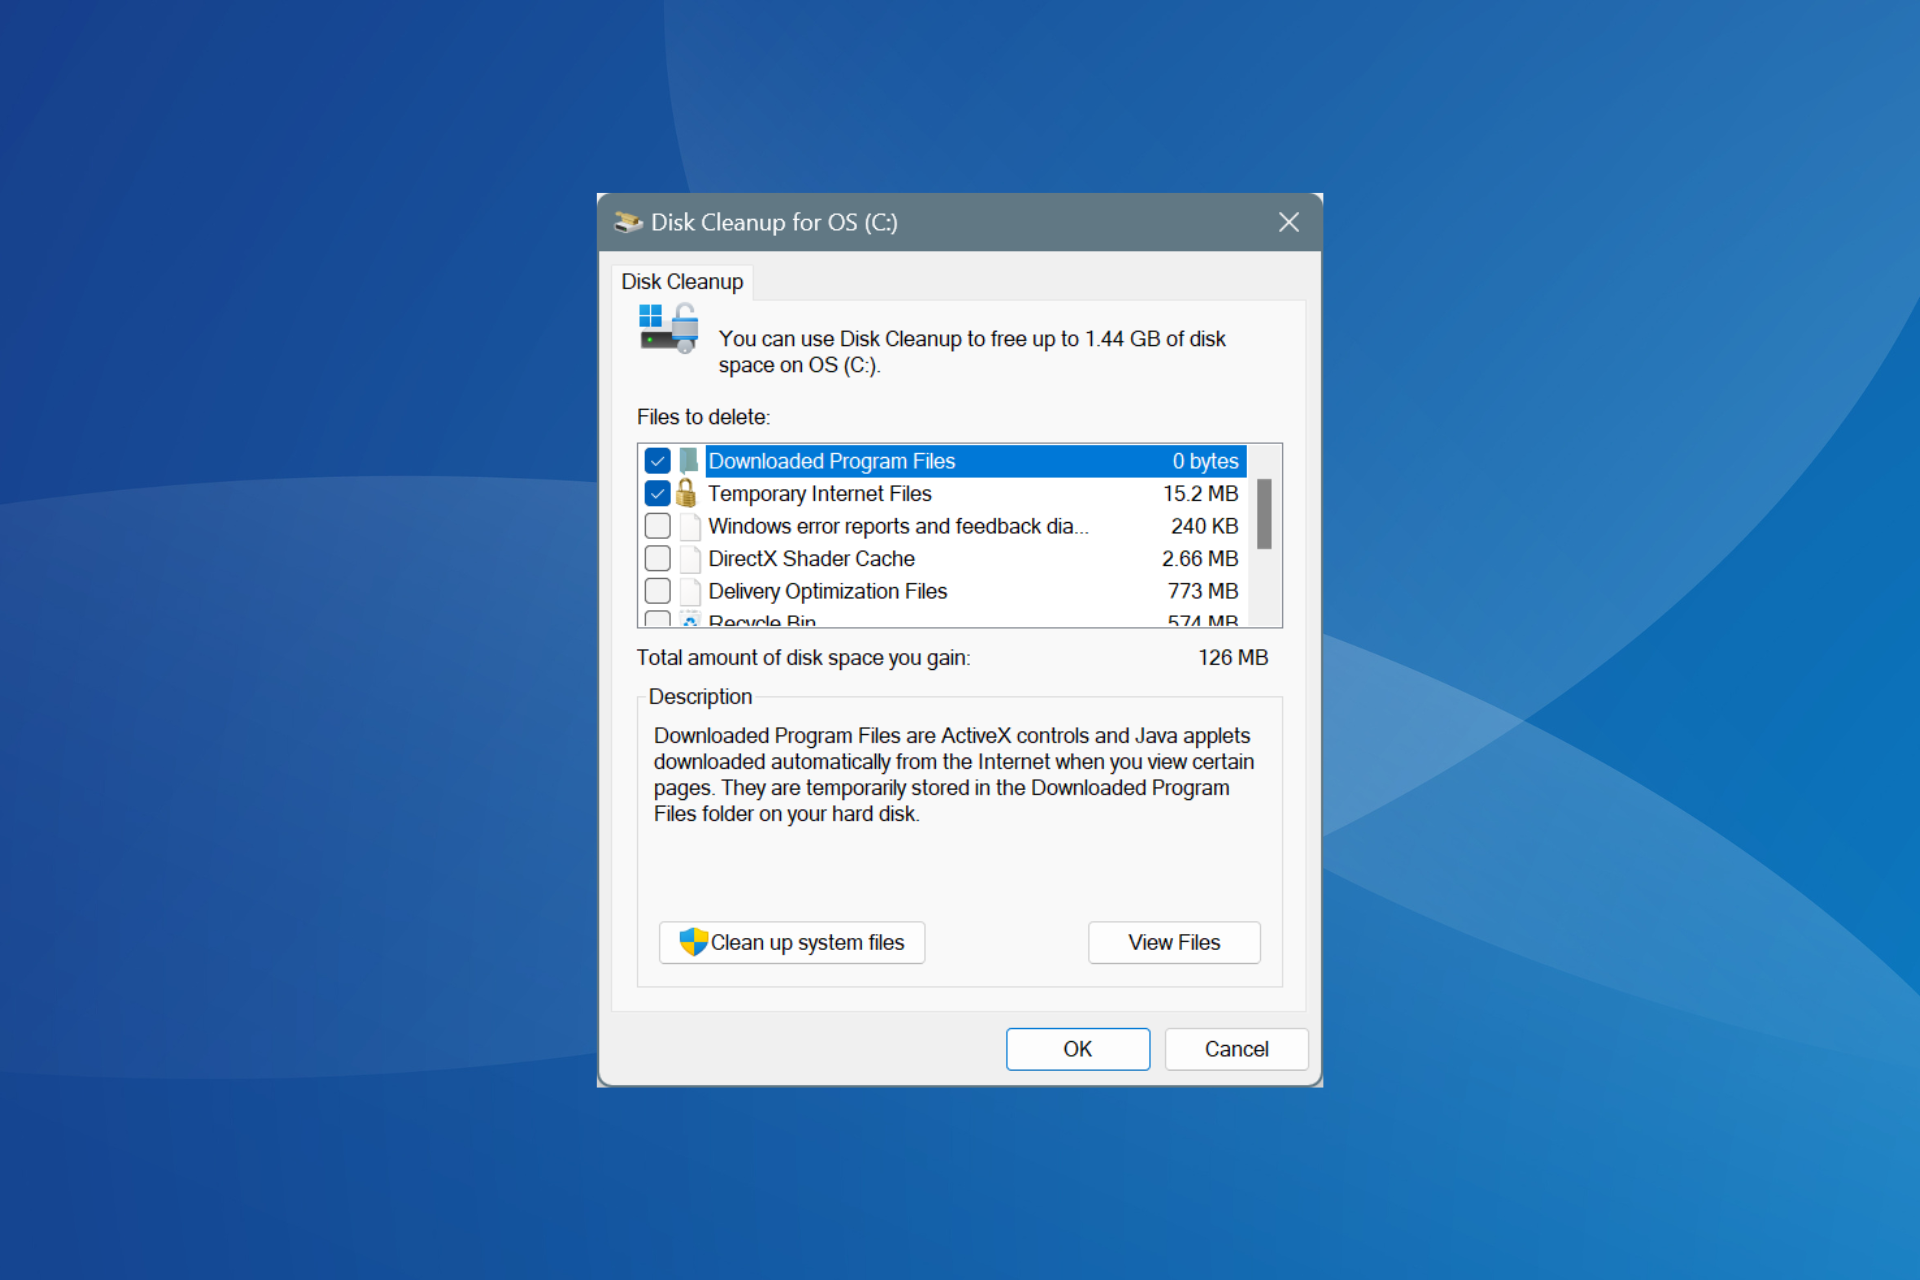Click the 0 bytes size value

click(x=1205, y=461)
